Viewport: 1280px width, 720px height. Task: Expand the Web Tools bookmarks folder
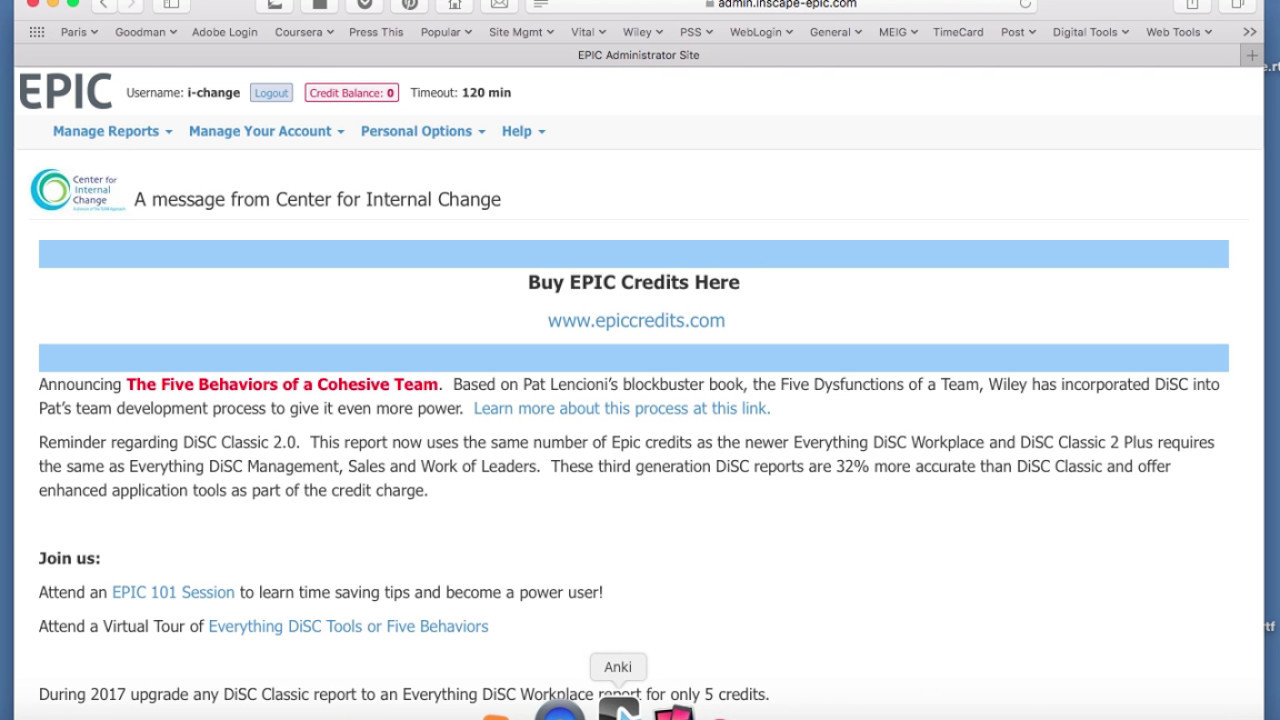pos(1179,32)
